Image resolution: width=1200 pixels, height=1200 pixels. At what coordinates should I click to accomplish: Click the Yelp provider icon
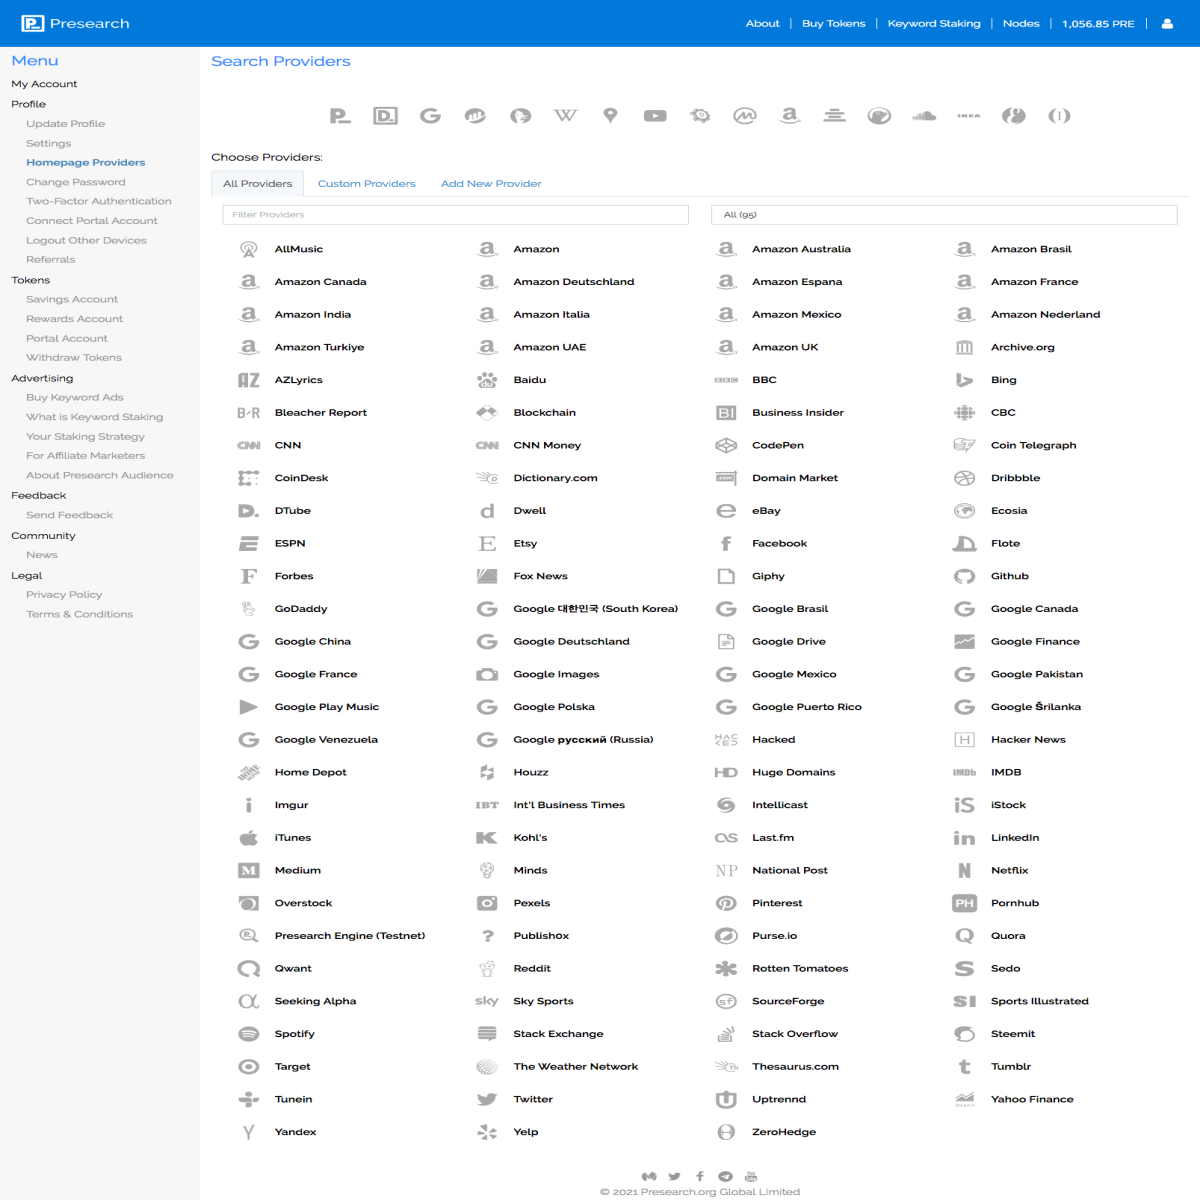pyautogui.click(x=487, y=1132)
